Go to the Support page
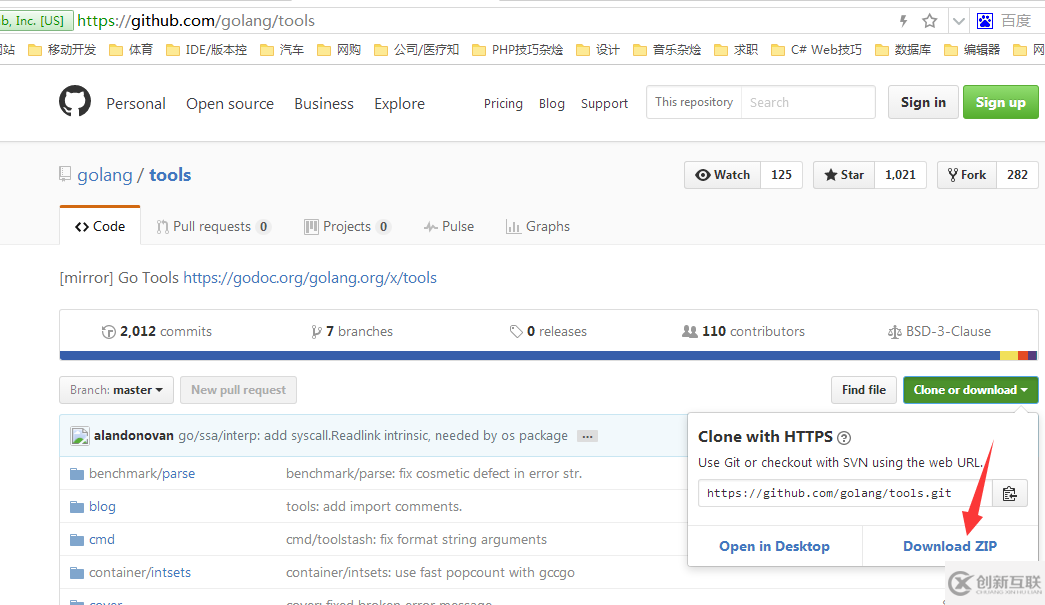This screenshot has height=605, width=1045. (x=604, y=103)
